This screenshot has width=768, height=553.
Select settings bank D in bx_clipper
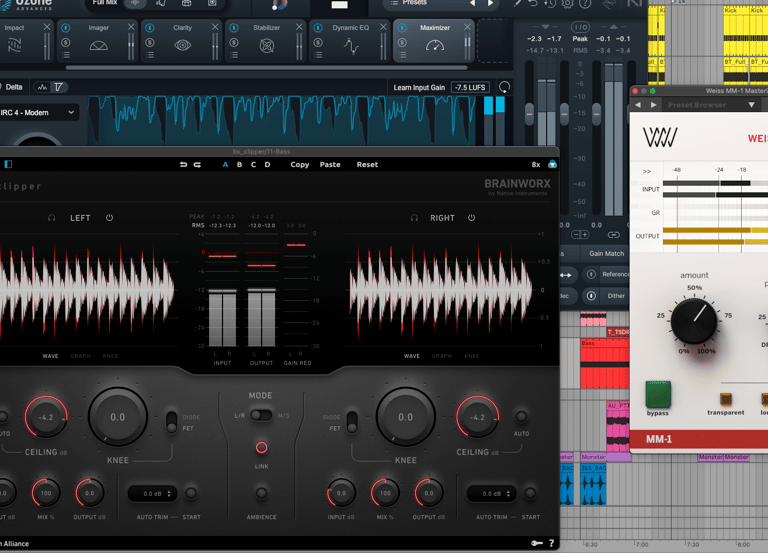click(267, 165)
